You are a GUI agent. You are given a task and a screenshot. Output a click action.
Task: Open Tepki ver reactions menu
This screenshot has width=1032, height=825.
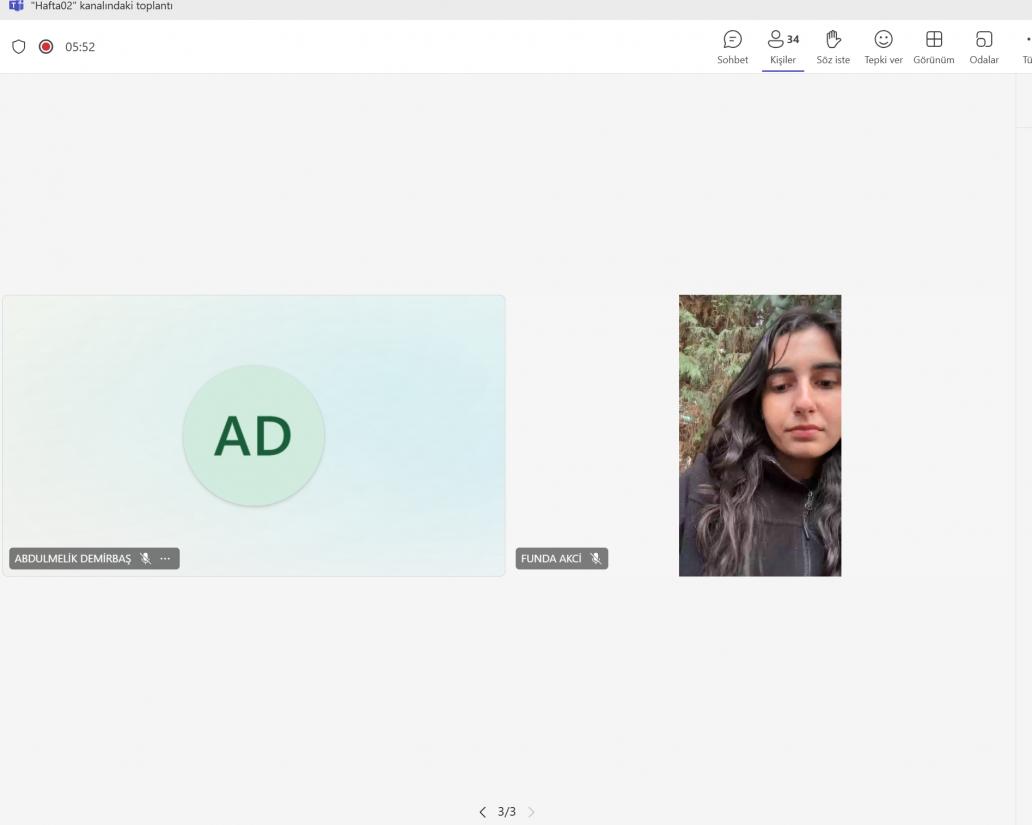pos(883,47)
